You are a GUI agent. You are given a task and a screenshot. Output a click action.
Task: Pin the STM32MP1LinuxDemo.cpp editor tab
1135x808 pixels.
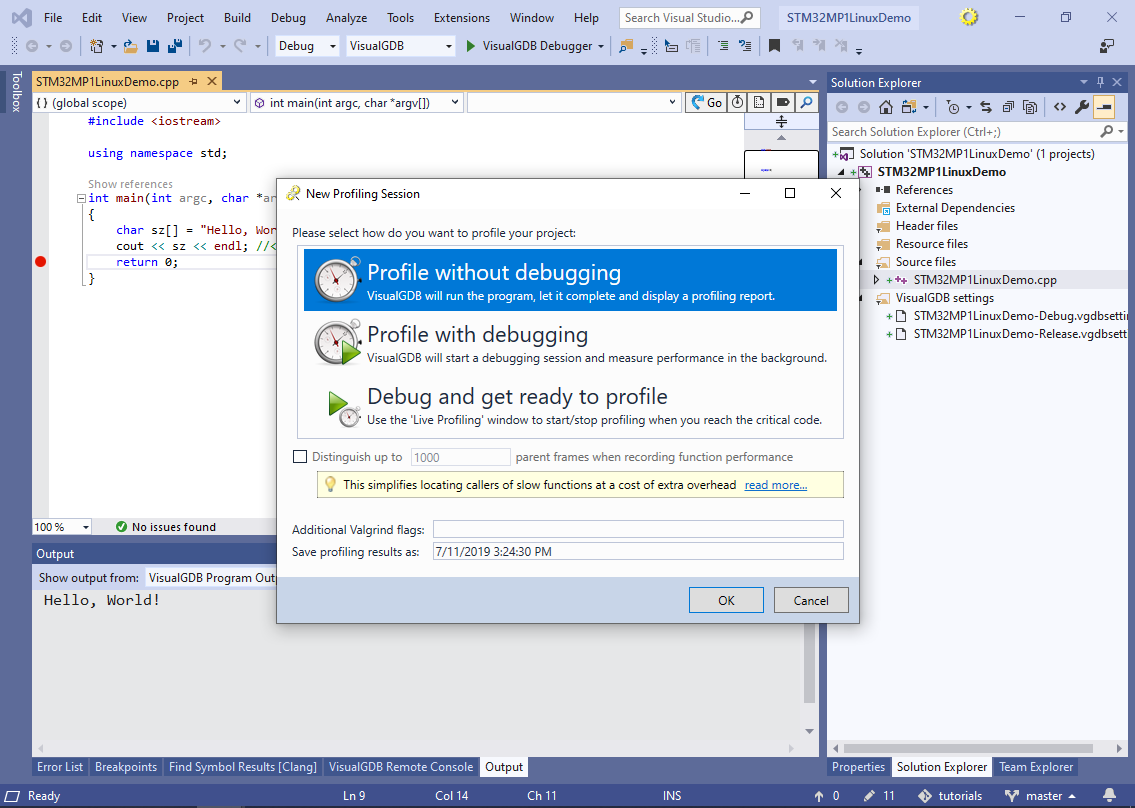(x=193, y=82)
